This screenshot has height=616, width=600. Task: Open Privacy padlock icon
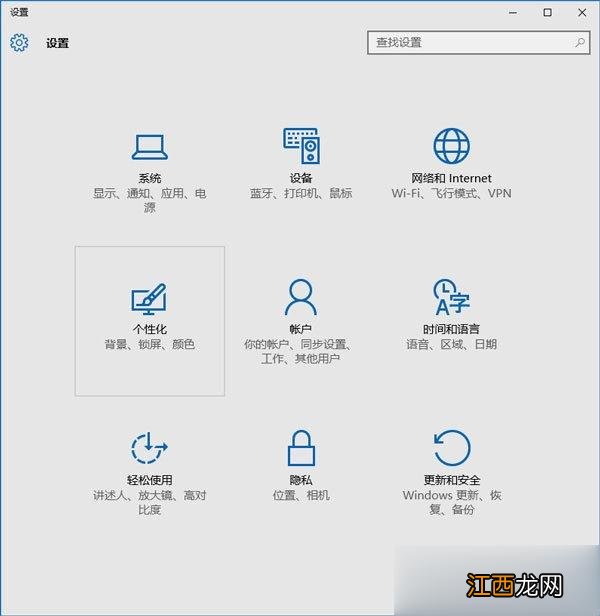[x=301, y=448]
